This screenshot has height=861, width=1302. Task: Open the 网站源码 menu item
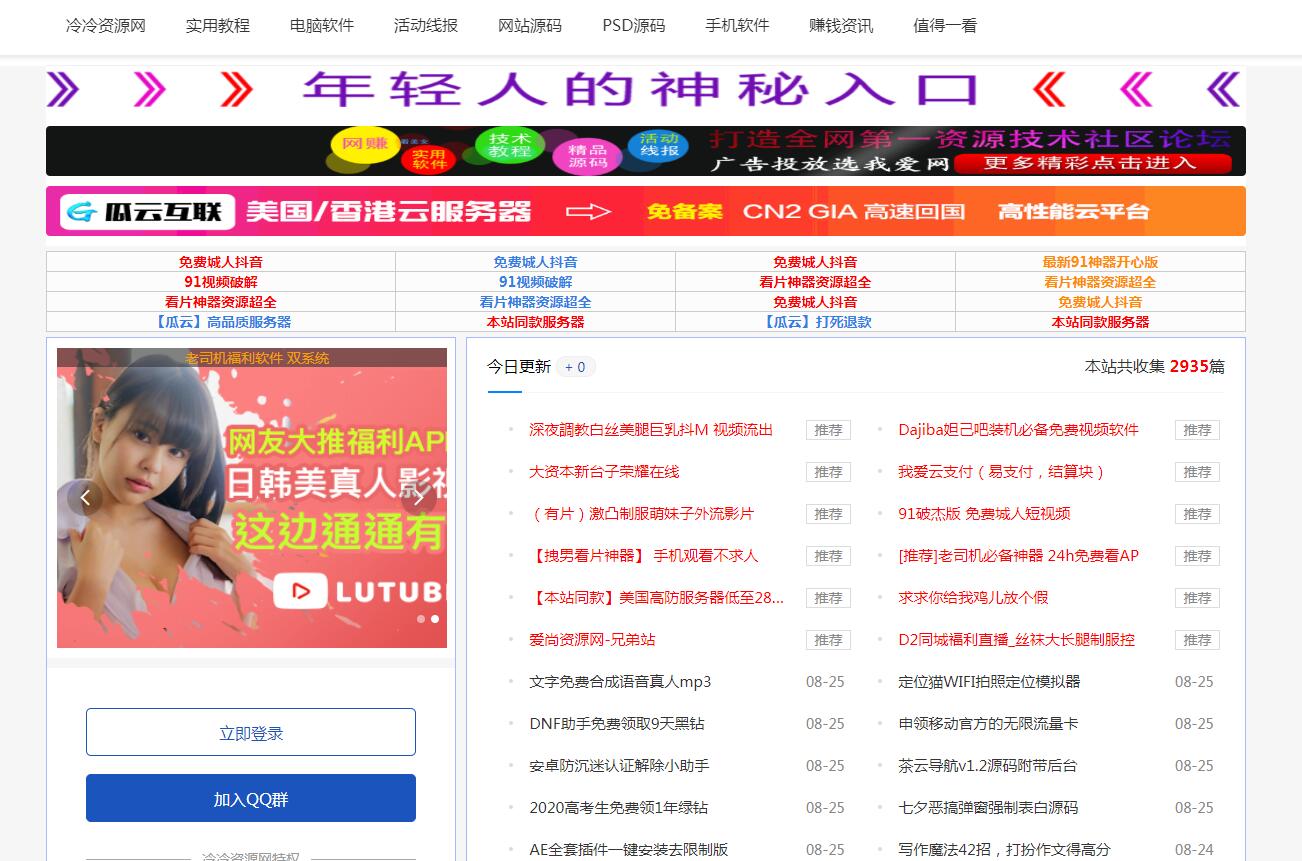tap(530, 26)
